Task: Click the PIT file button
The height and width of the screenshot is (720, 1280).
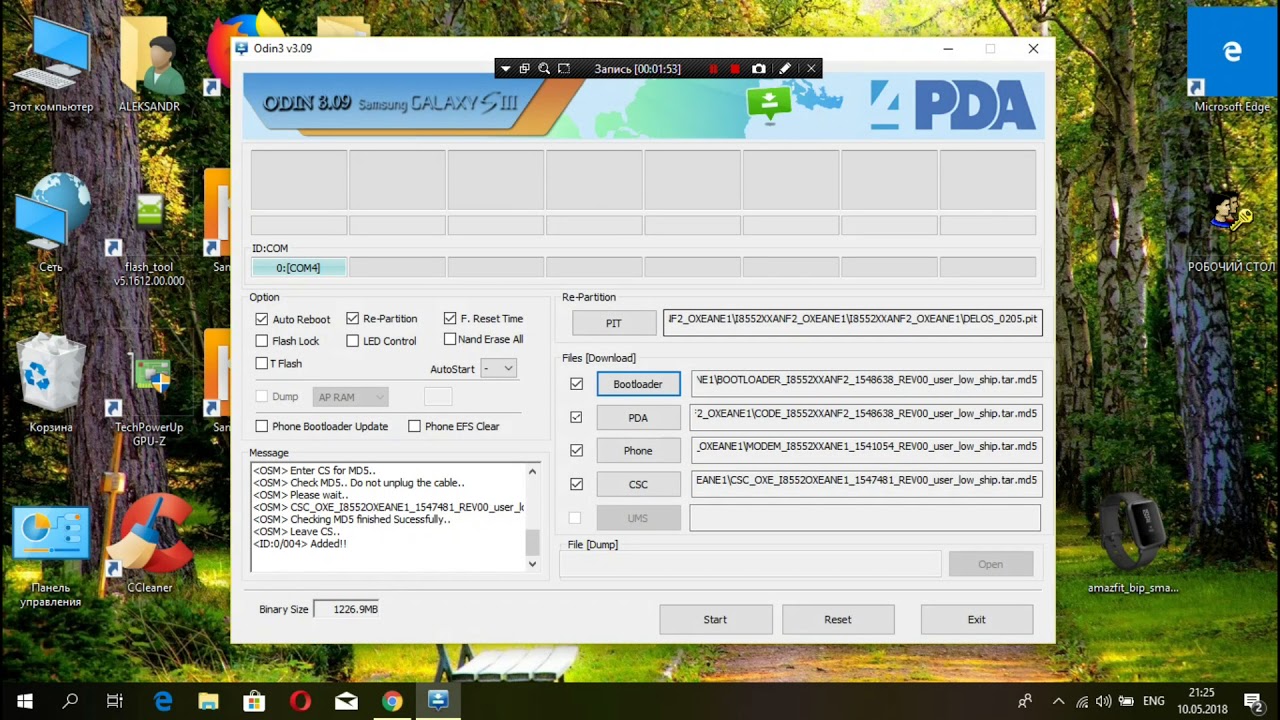Action: point(613,323)
